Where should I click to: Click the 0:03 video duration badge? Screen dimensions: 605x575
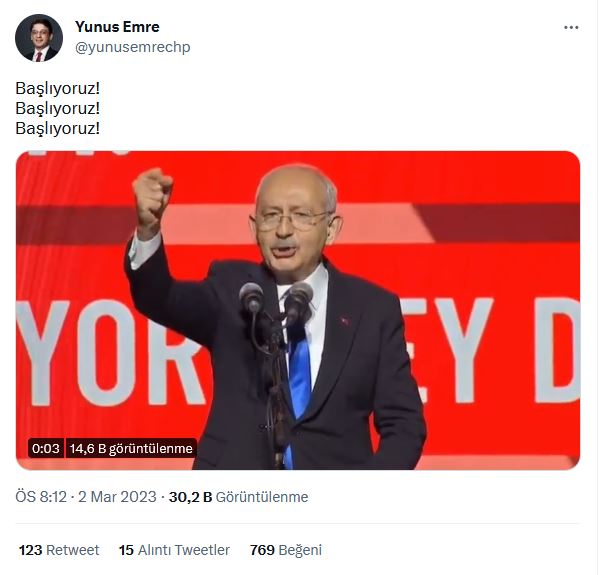tap(46, 448)
